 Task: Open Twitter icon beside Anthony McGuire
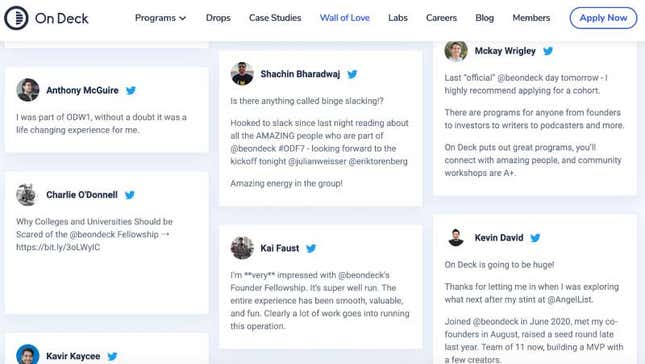click(131, 90)
